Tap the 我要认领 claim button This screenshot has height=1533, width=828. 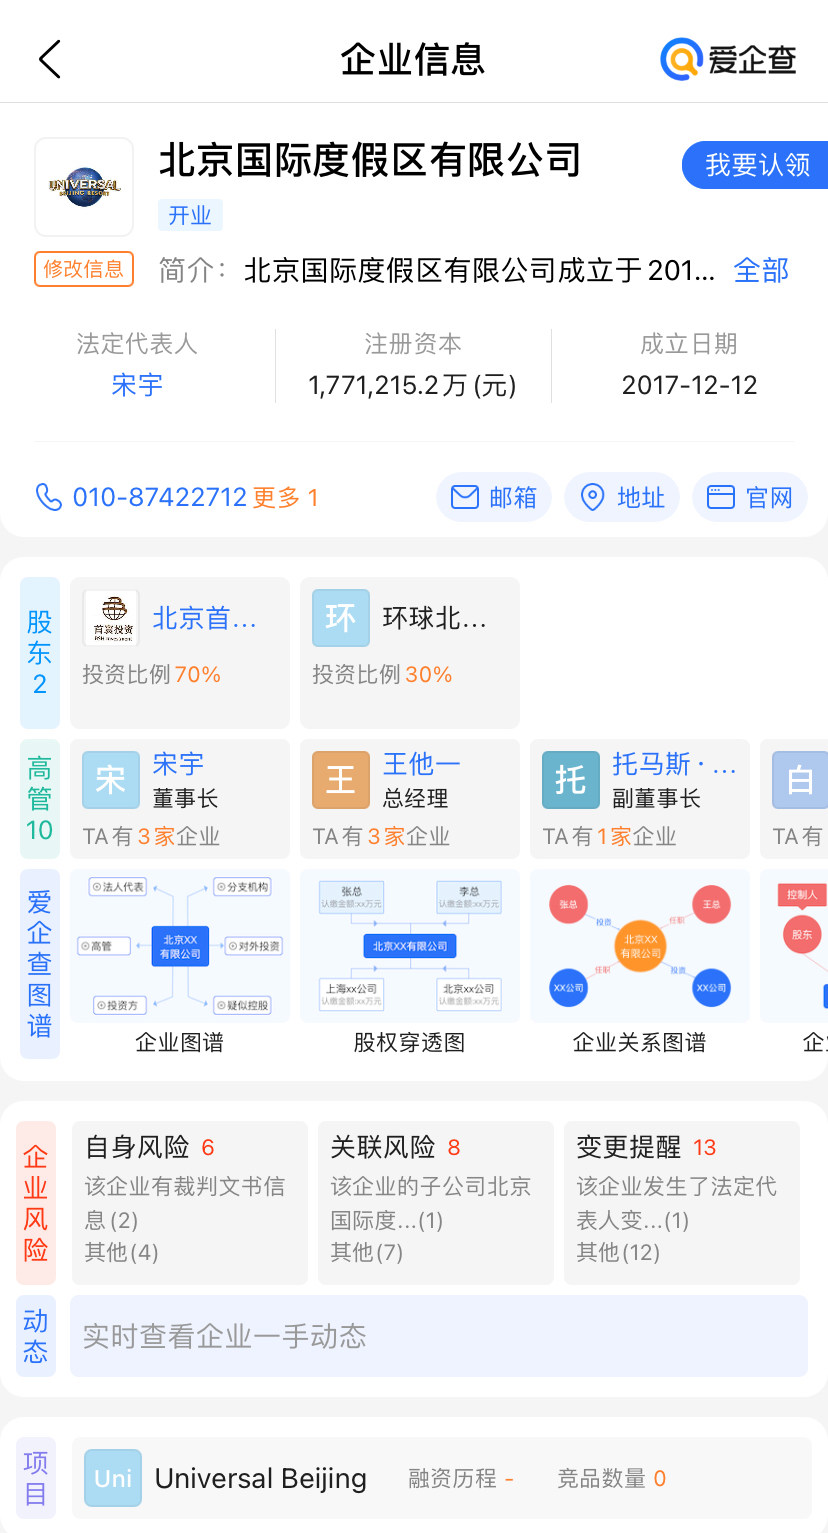coord(756,165)
